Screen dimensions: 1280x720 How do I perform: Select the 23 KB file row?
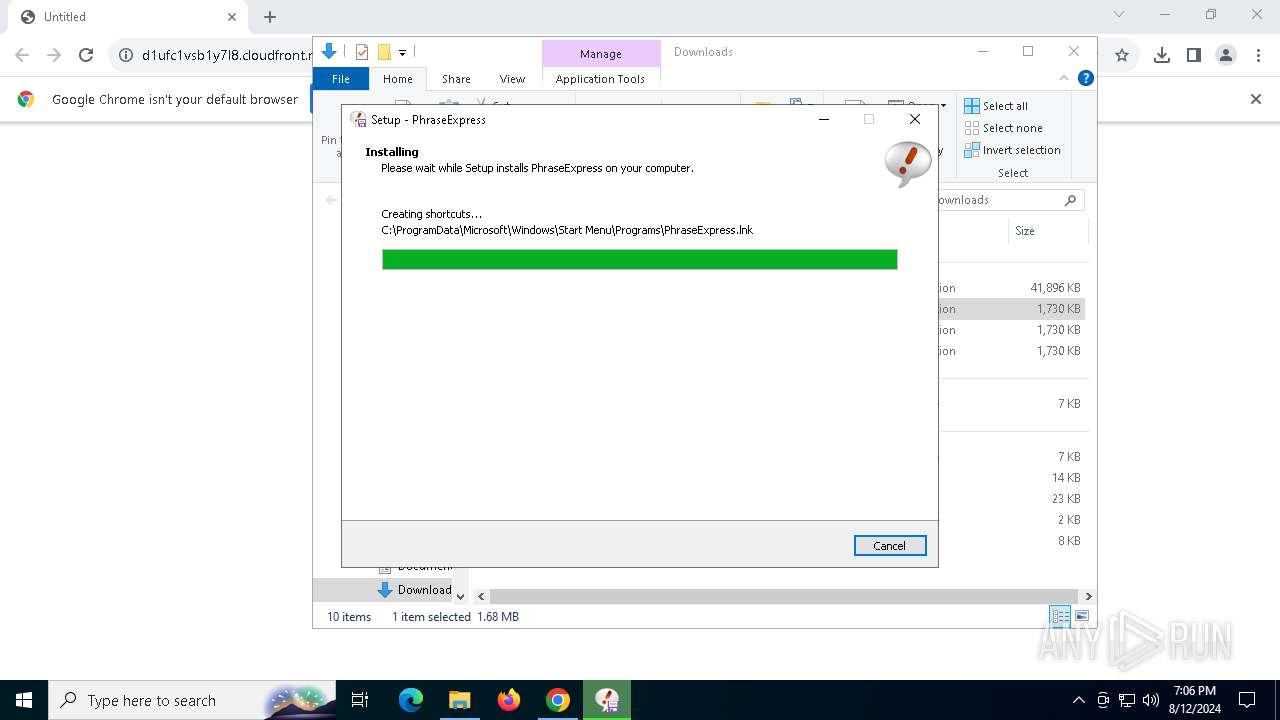point(1010,499)
